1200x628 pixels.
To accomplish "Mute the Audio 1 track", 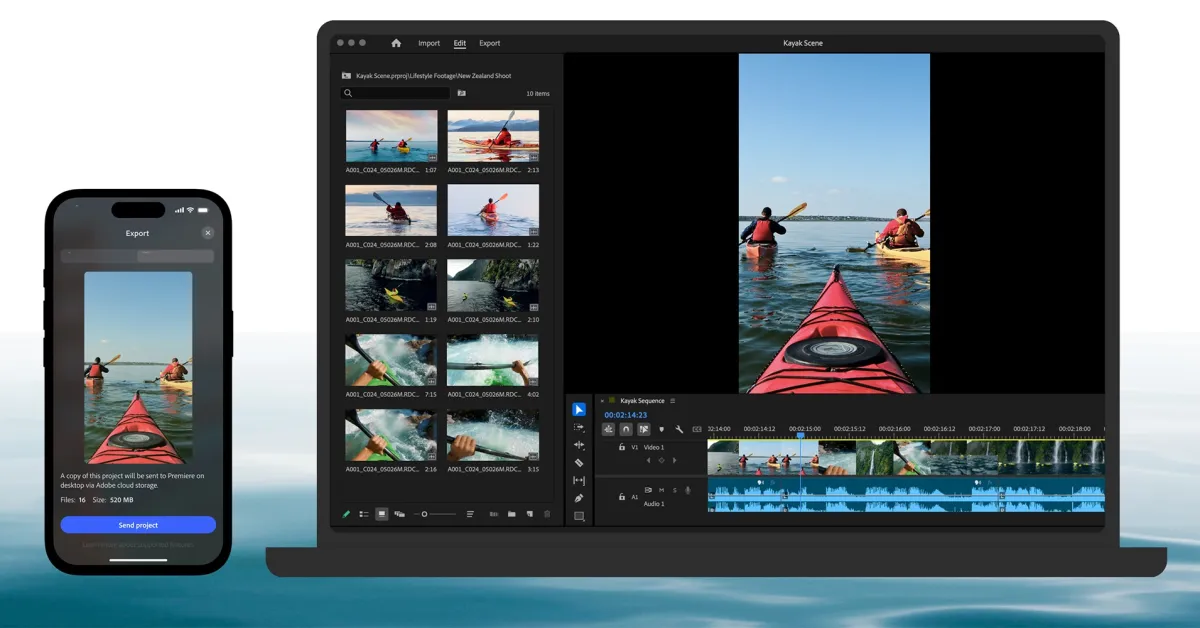I will click(x=661, y=490).
